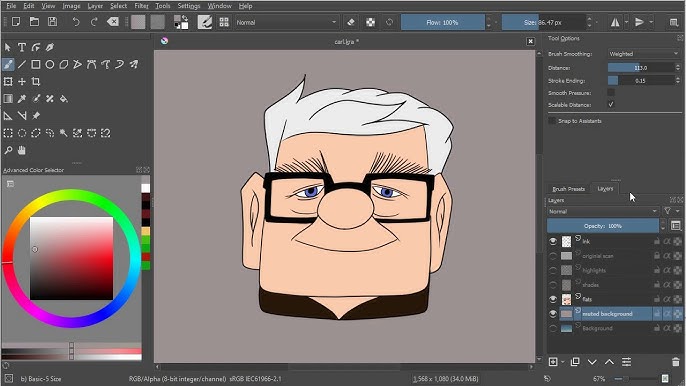The image size is (686, 386).
Task: Move the layer up with arrow
Action: coord(609,362)
